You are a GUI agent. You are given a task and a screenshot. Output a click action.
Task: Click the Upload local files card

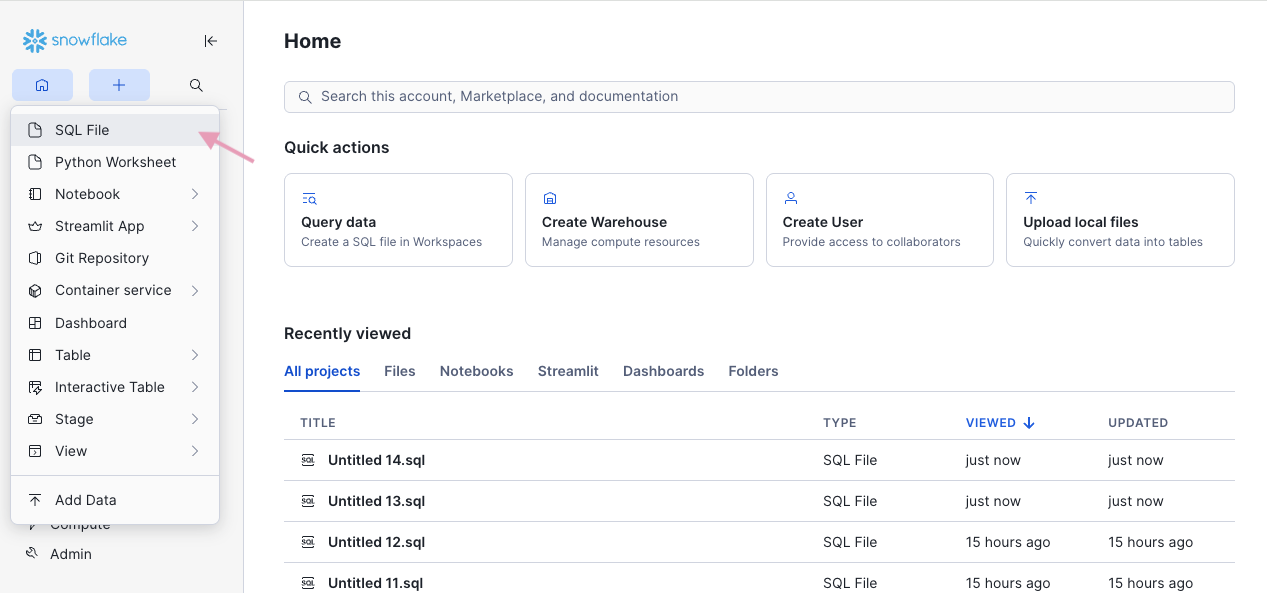(x=1119, y=220)
